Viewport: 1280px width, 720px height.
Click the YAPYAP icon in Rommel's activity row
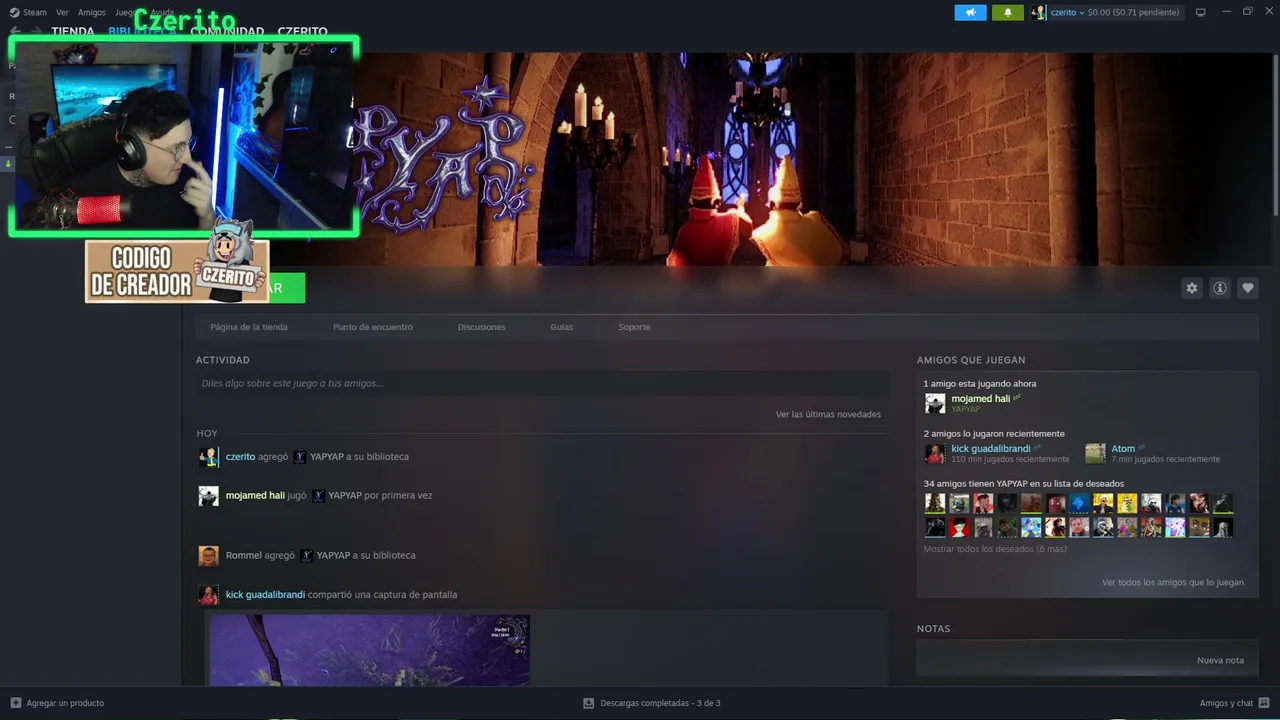click(307, 555)
